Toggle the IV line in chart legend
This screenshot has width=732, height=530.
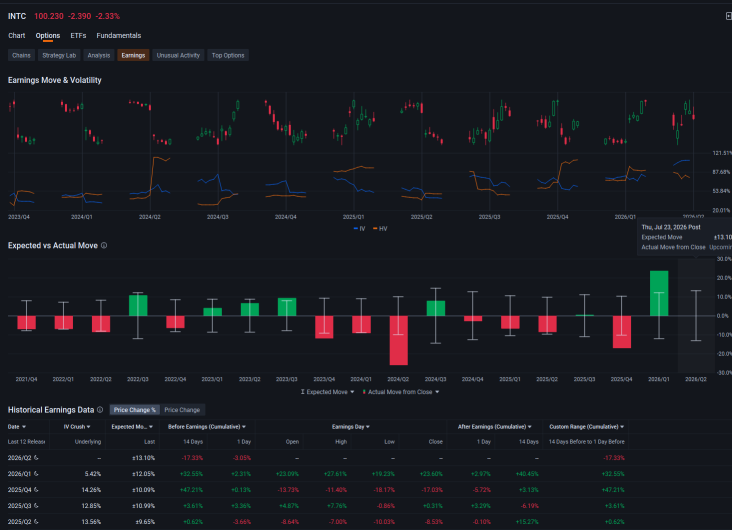[359, 229]
